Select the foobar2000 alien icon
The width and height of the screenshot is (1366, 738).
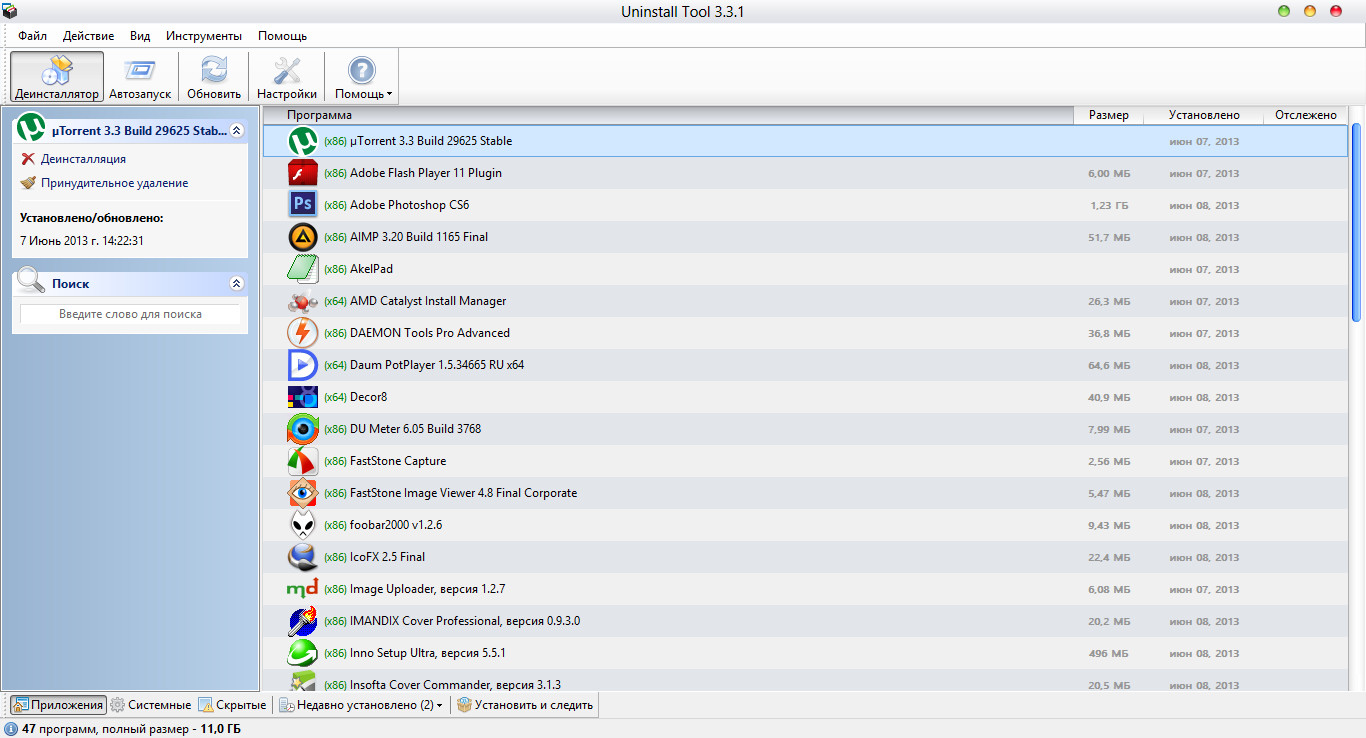pos(302,525)
